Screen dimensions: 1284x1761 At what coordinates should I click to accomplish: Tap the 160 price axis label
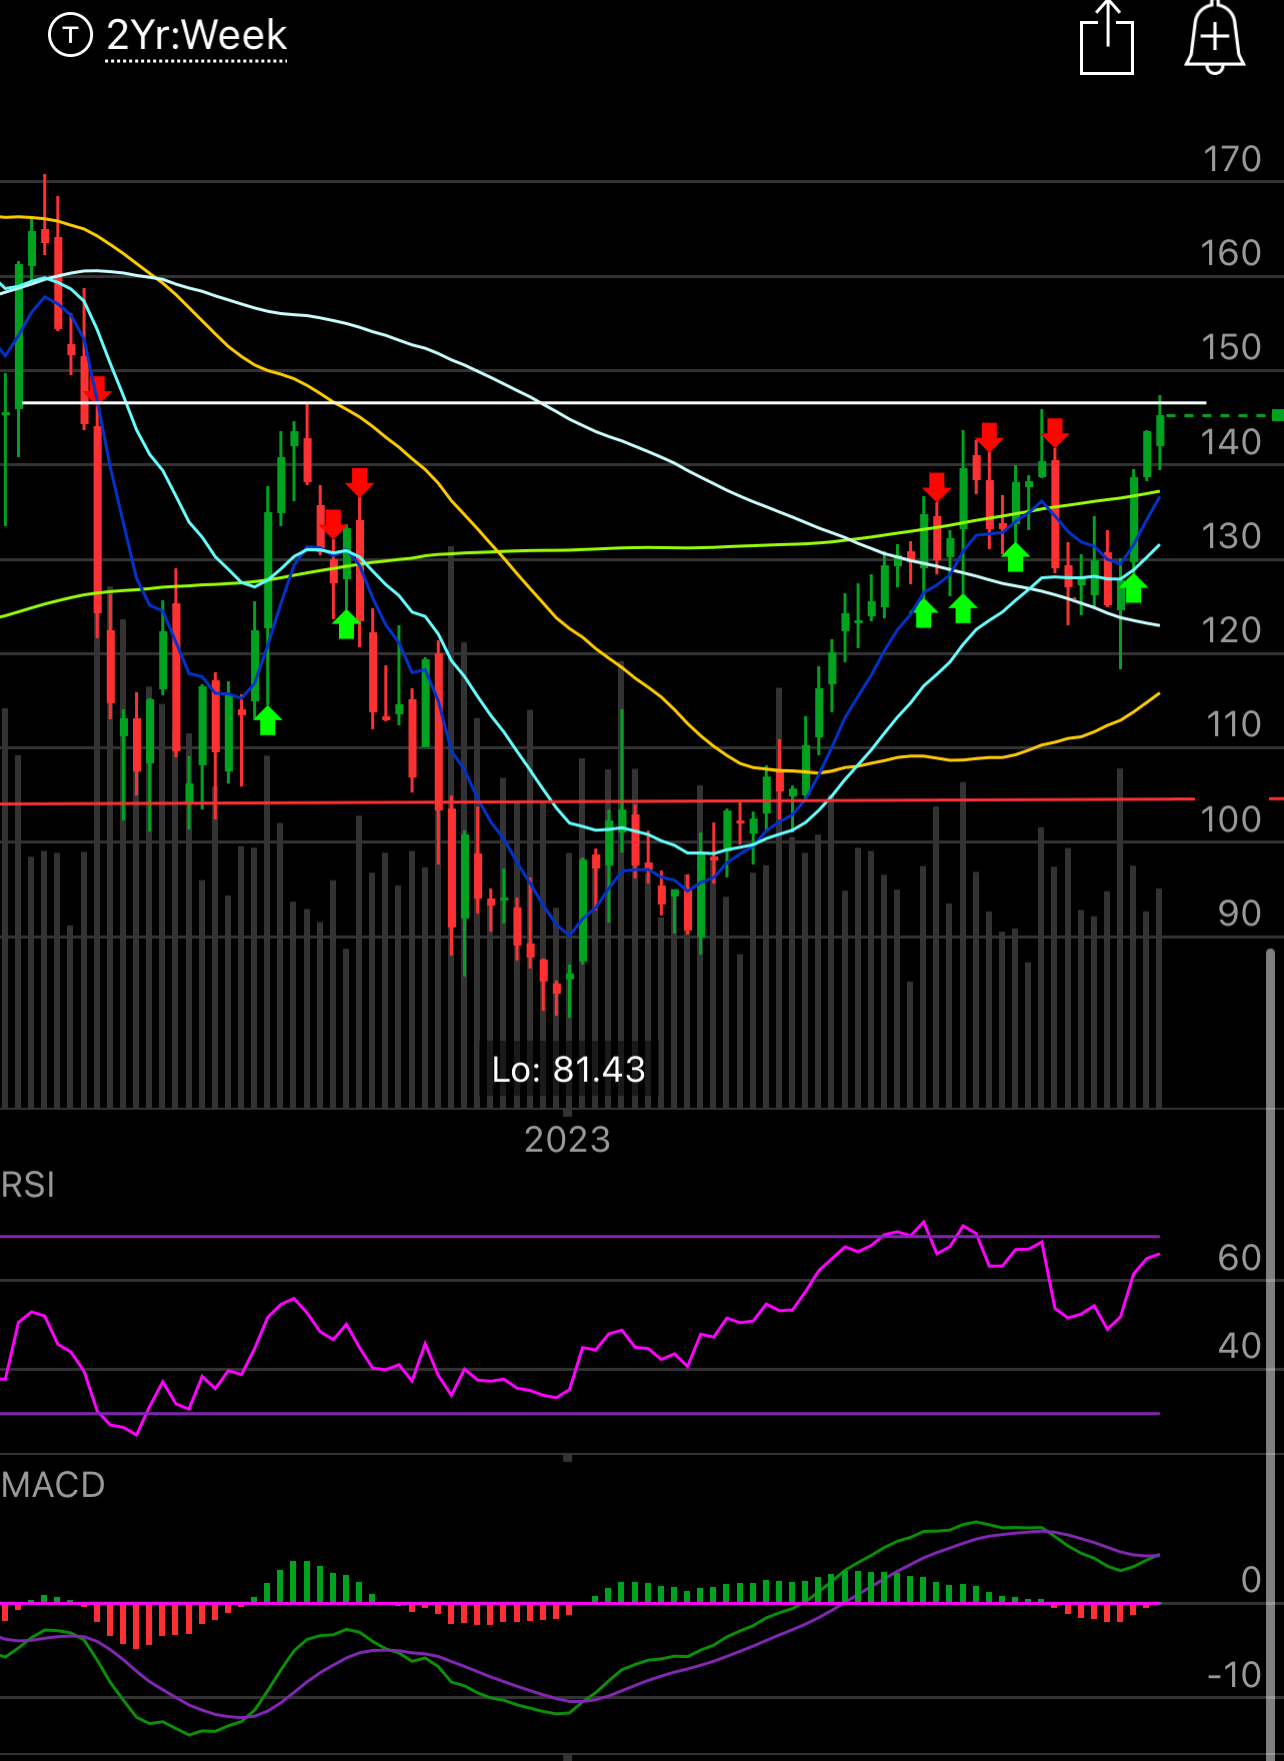click(1231, 253)
